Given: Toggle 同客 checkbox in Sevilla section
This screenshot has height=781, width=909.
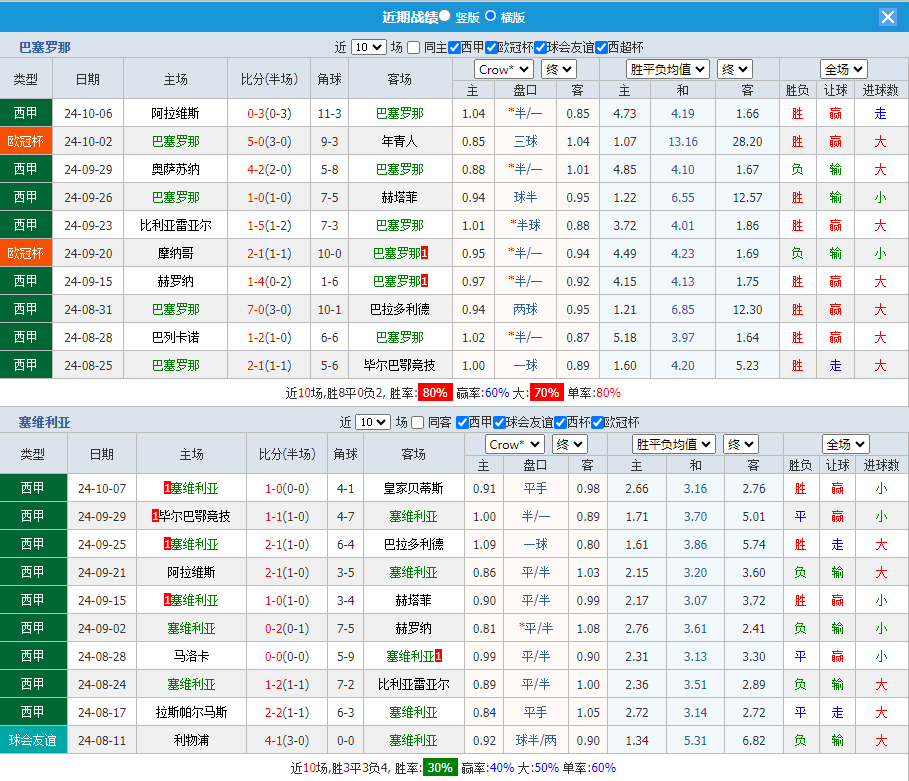Looking at the screenshot, I should pos(419,422).
